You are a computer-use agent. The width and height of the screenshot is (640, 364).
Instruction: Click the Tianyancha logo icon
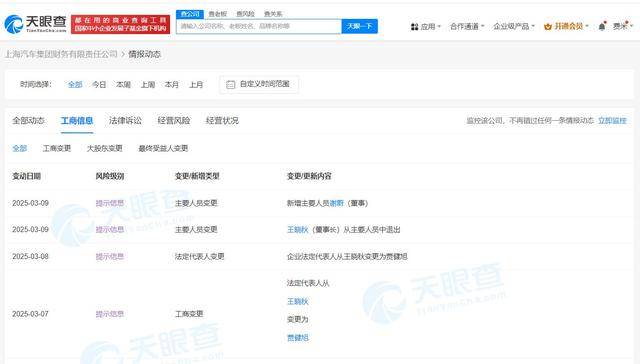pyautogui.click(x=14, y=24)
